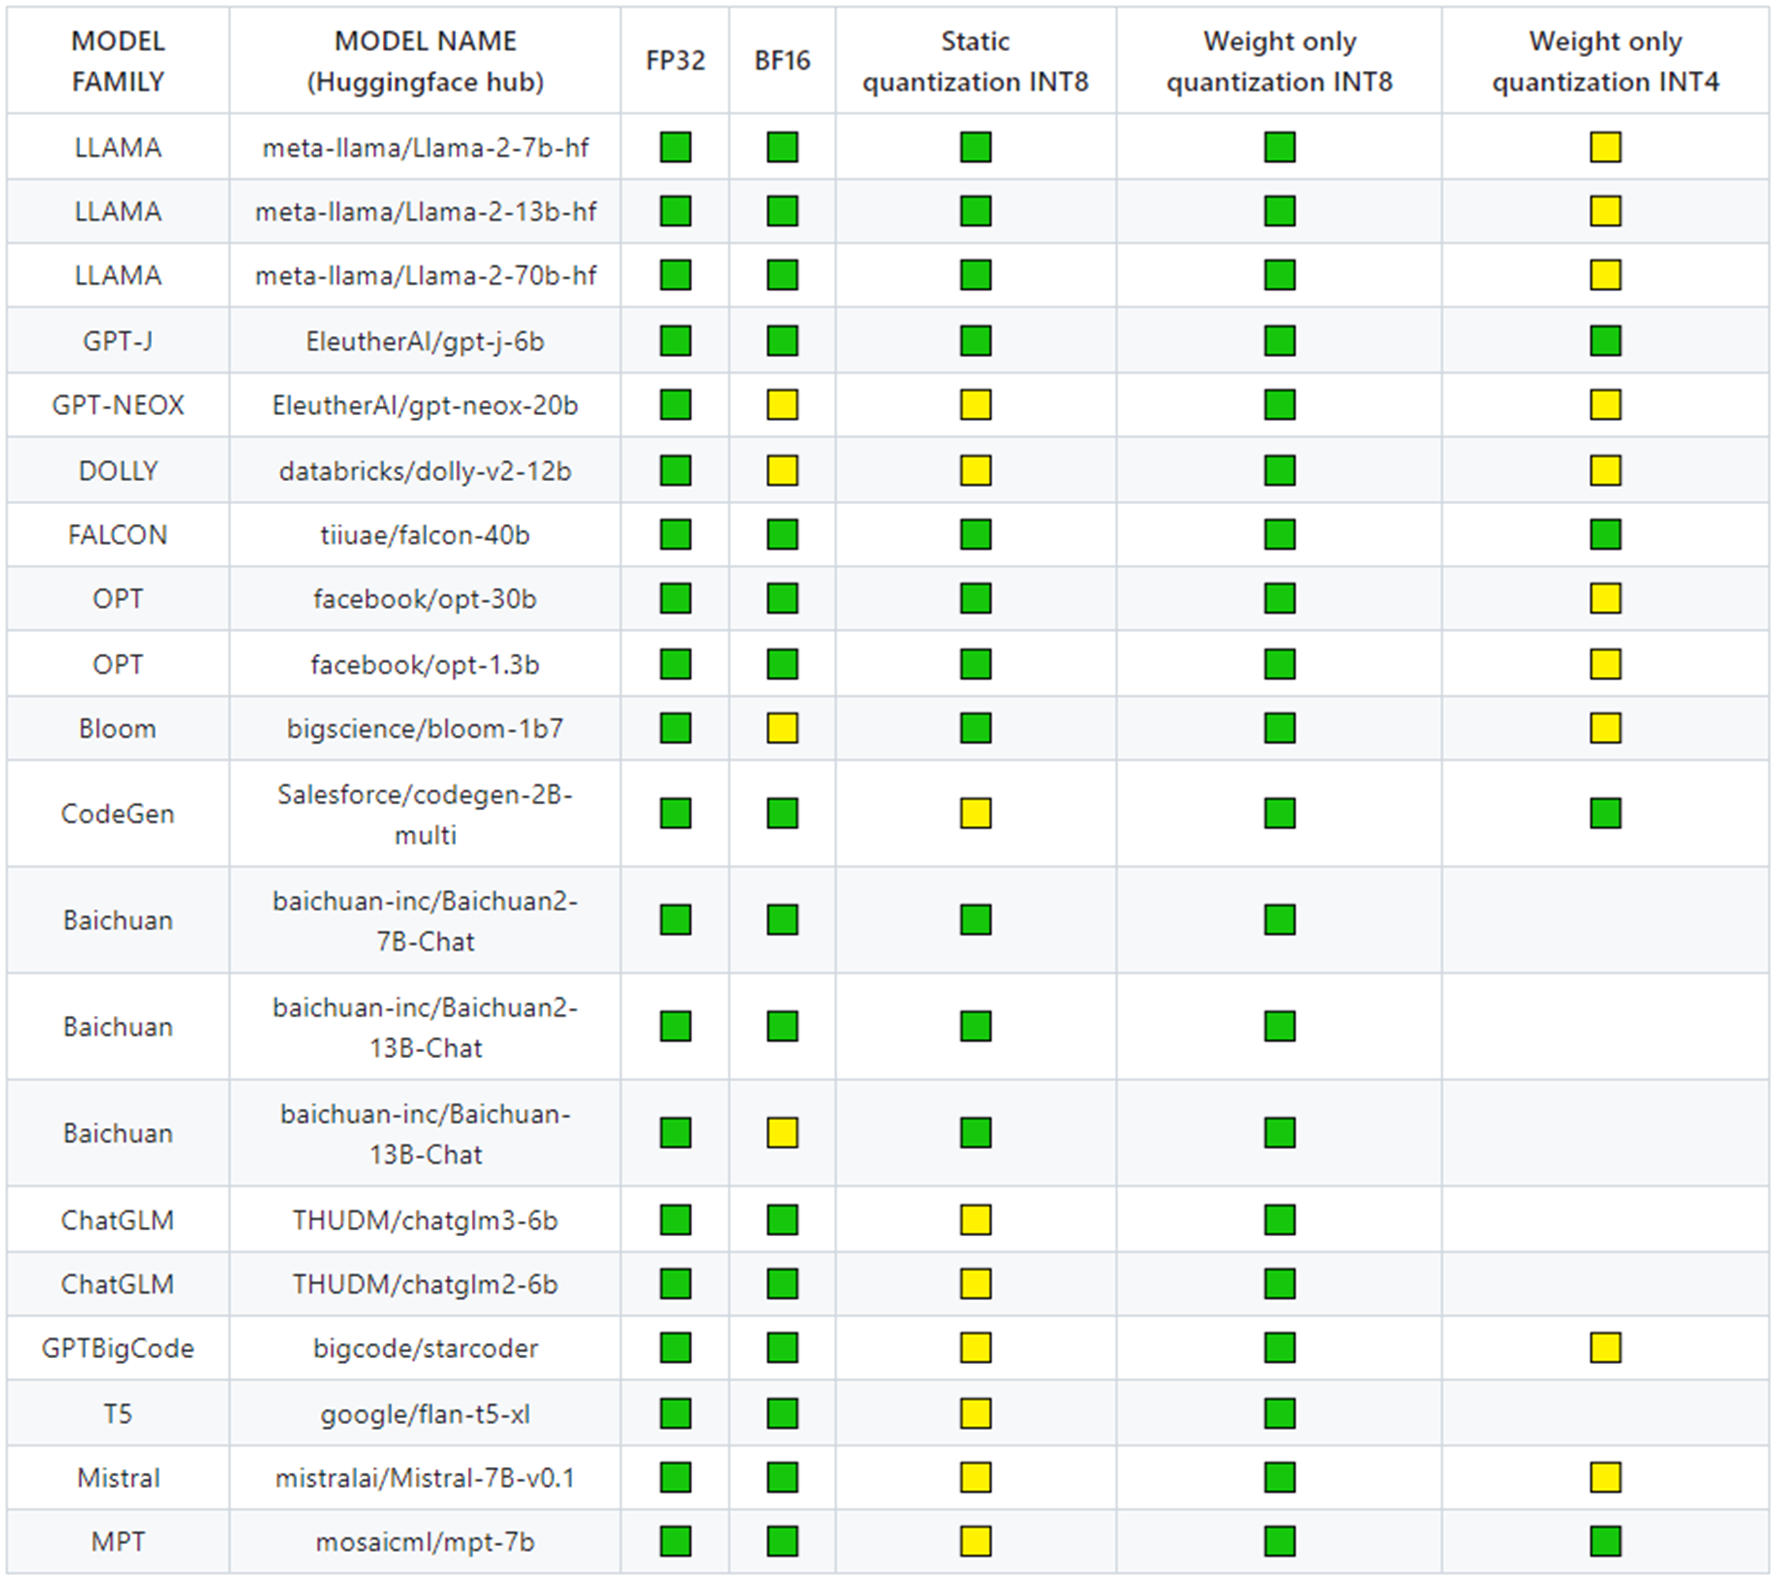Screen dimensions: 1780x1582
Task: Select model name tiiuae/falcon-40b
Action: pos(425,535)
